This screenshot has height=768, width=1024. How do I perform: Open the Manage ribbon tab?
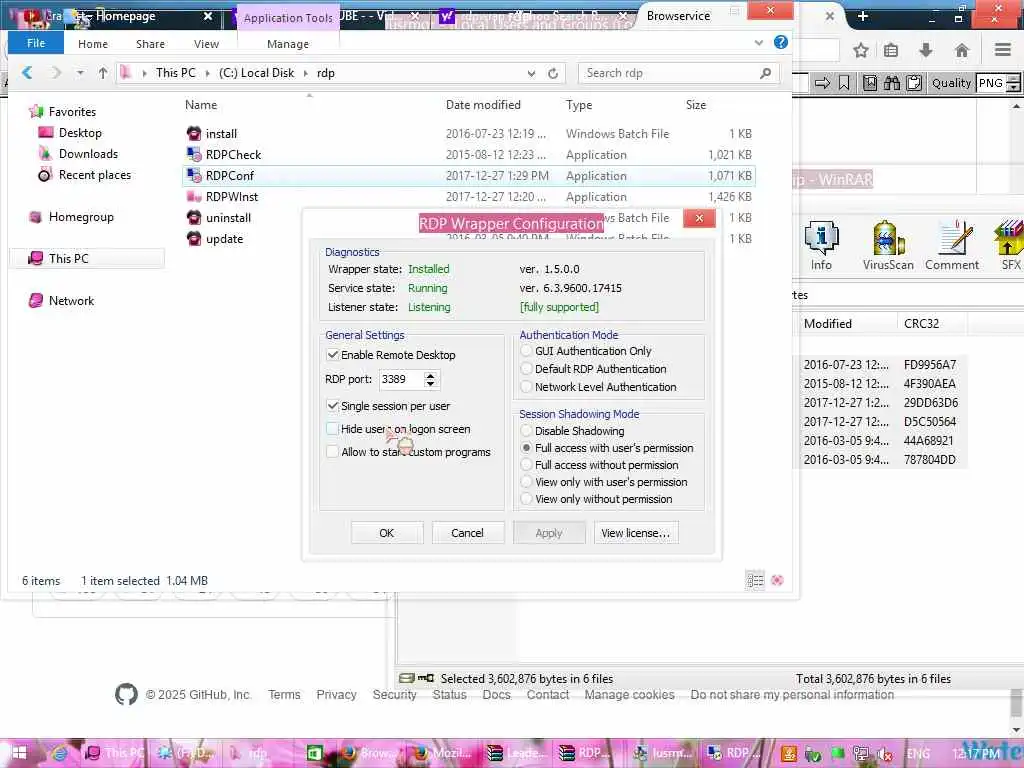tap(288, 44)
